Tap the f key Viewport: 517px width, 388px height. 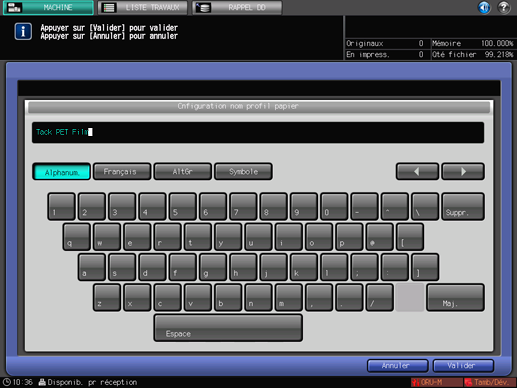coord(183,267)
